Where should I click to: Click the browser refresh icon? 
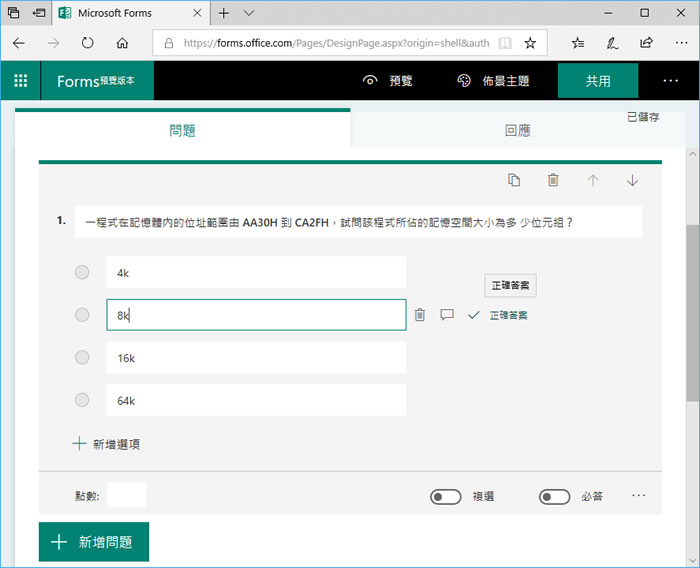(87, 43)
